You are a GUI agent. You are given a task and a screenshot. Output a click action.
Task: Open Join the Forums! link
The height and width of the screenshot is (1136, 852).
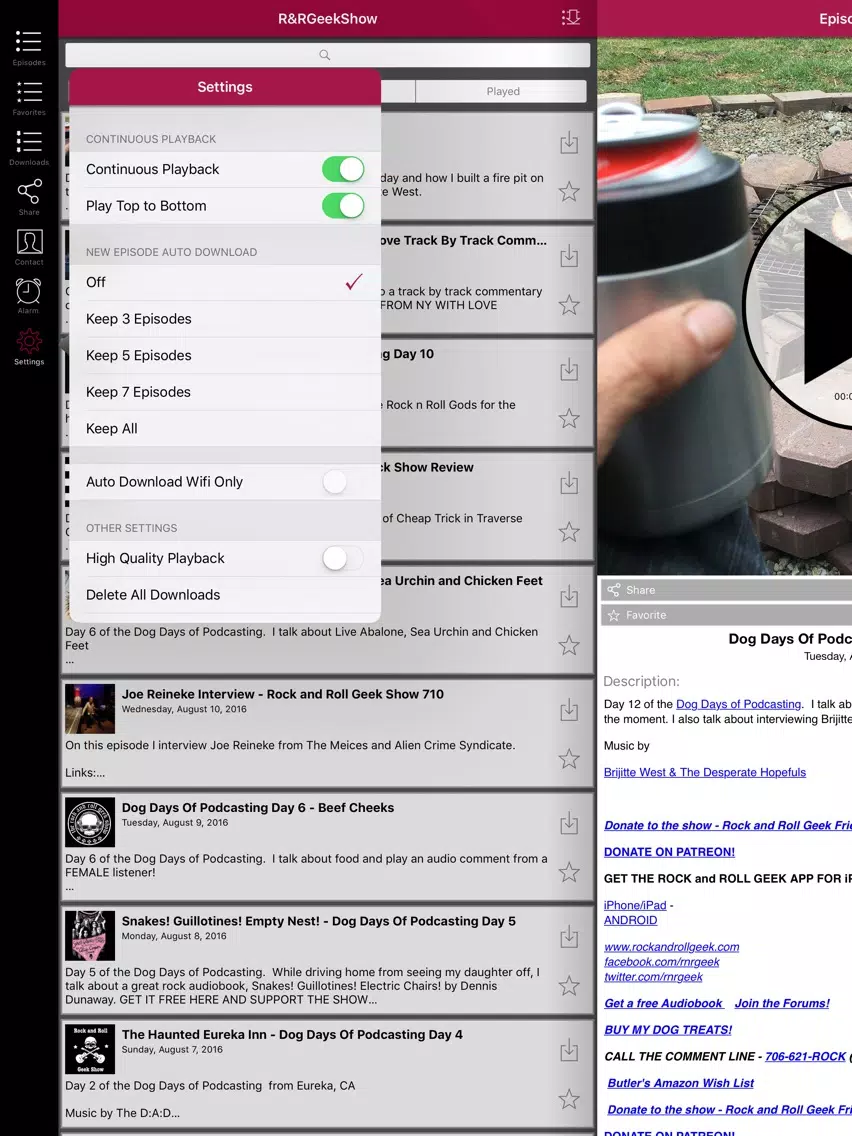782,1003
